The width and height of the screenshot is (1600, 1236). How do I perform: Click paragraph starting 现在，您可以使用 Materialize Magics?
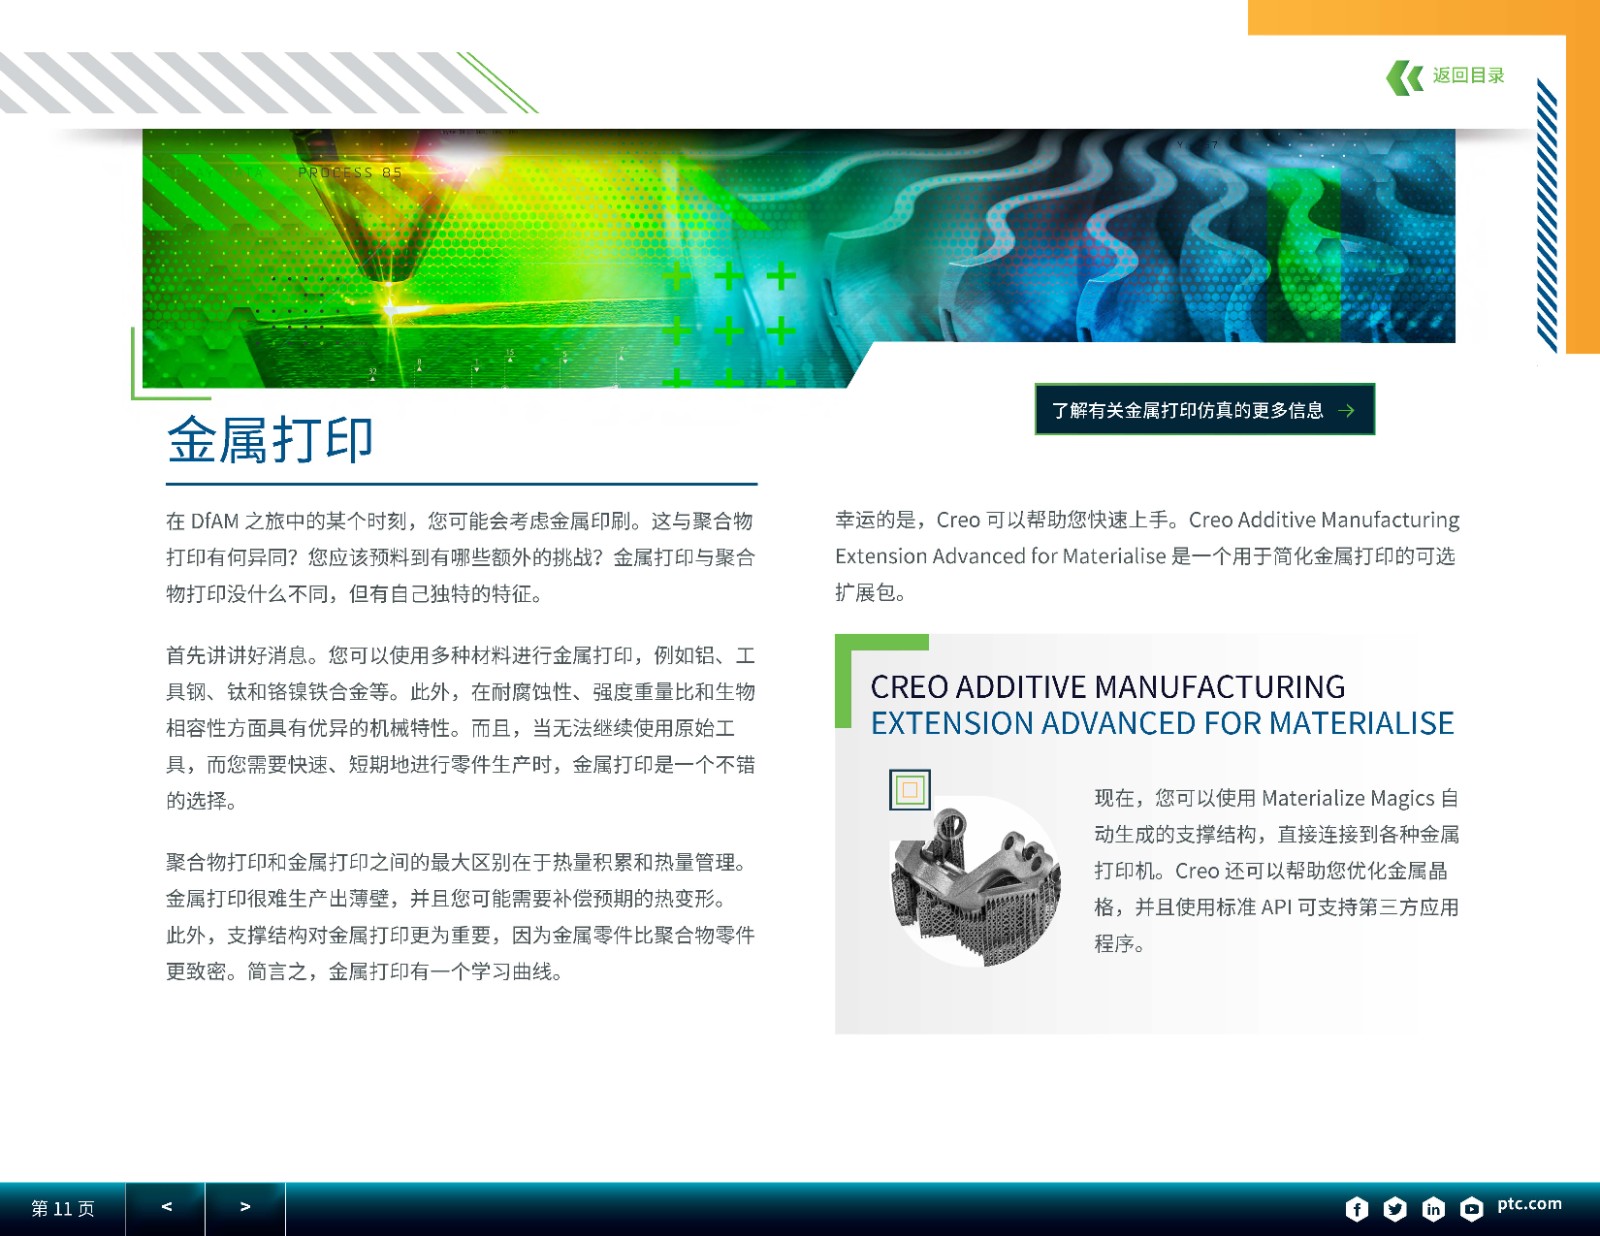point(1276,870)
